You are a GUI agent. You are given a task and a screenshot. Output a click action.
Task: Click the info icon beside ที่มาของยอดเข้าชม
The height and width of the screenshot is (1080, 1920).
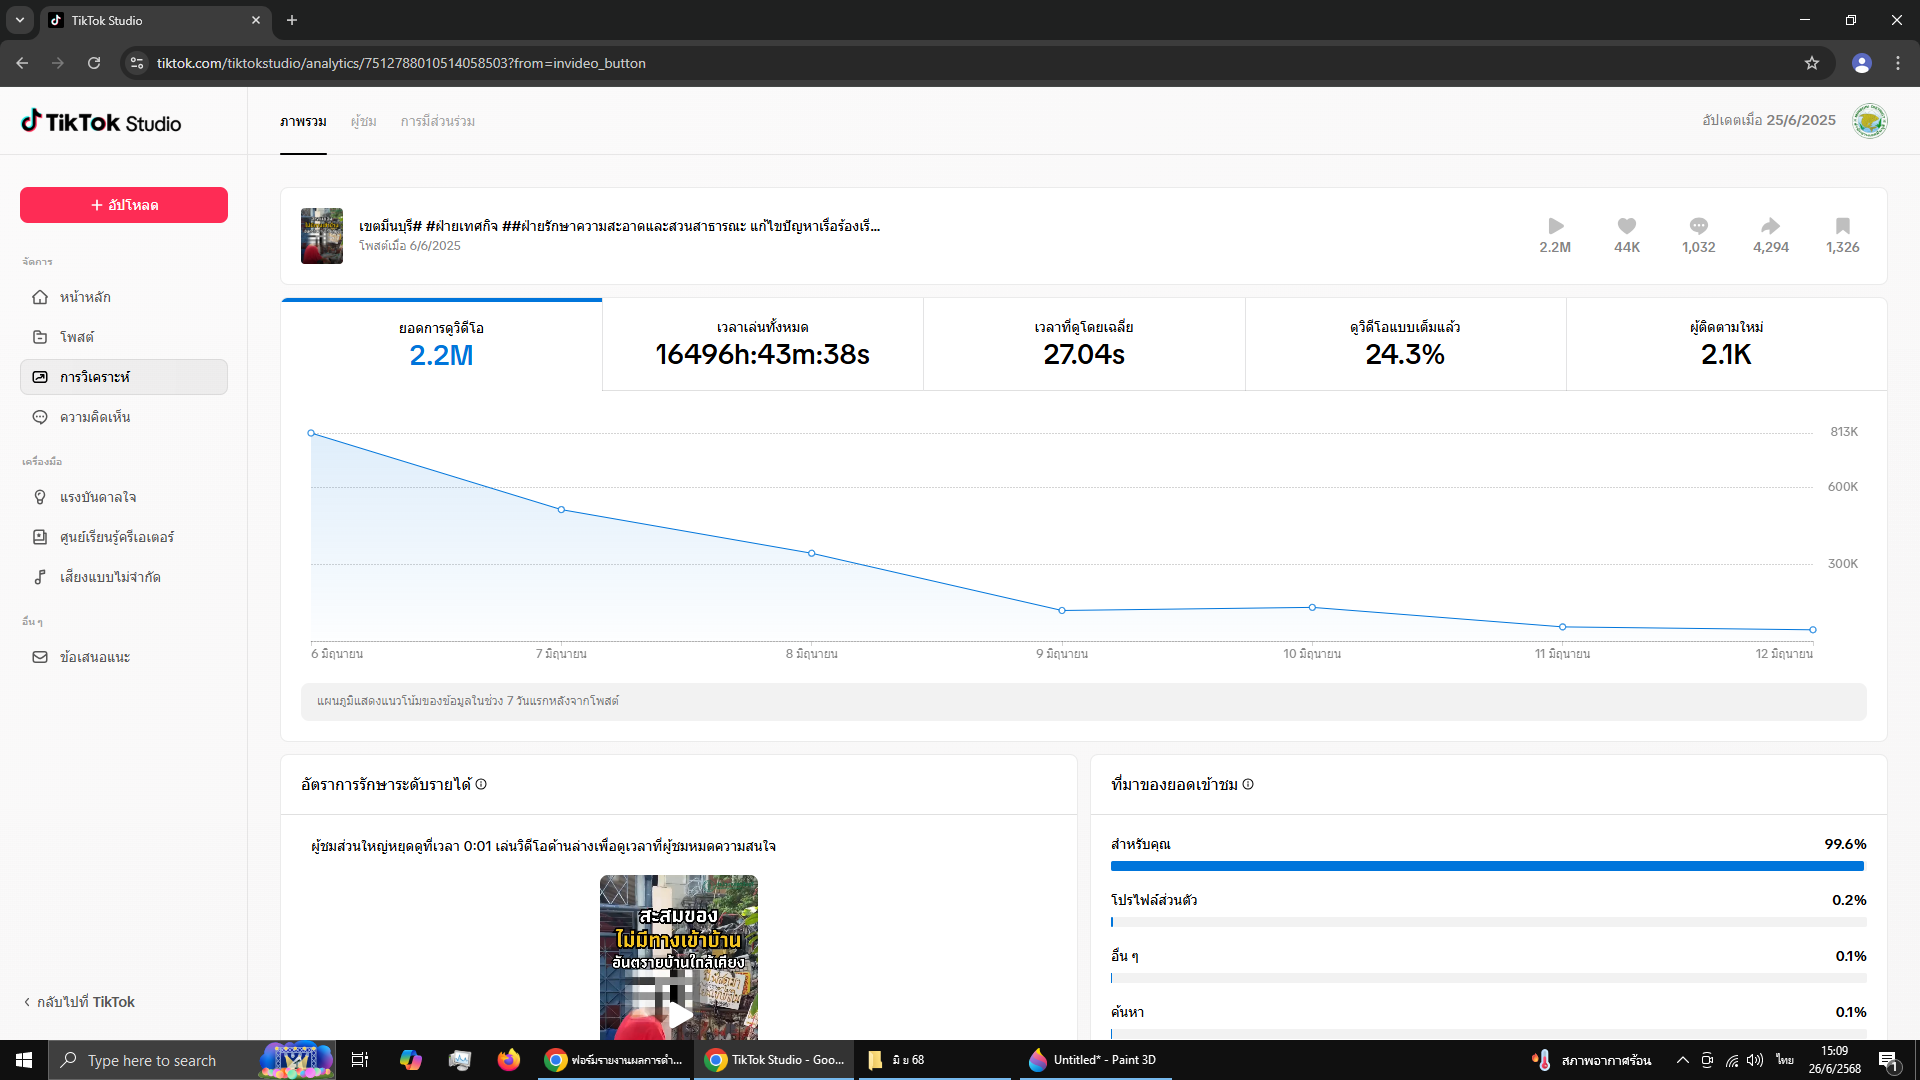[1248, 784]
